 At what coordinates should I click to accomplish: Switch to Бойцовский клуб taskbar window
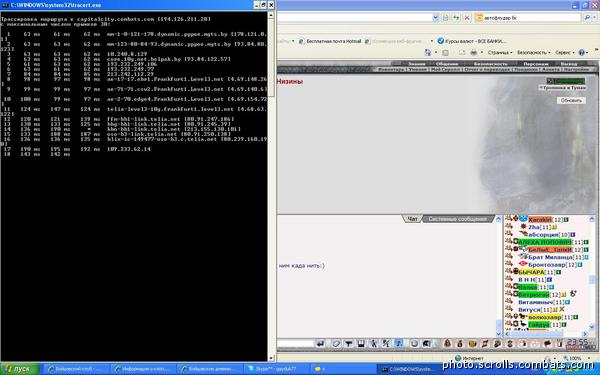(78, 369)
